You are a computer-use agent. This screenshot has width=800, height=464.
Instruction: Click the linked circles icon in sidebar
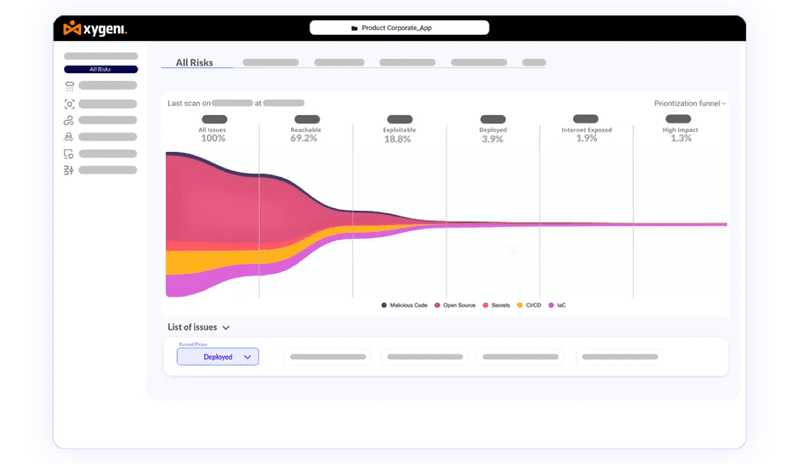point(69,120)
